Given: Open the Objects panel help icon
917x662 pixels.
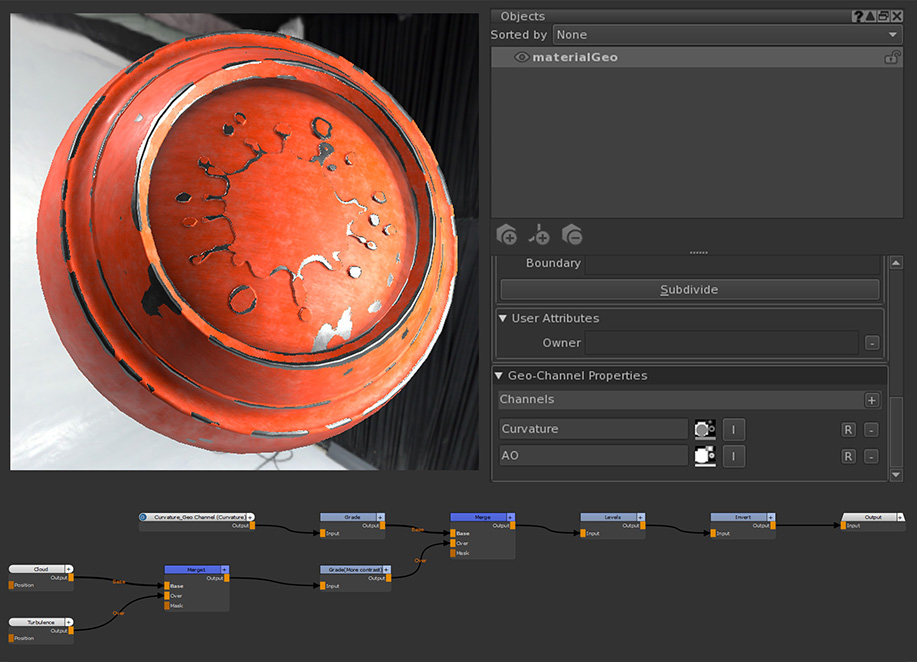Looking at the screenshot, I should click(x=858, y=16).
